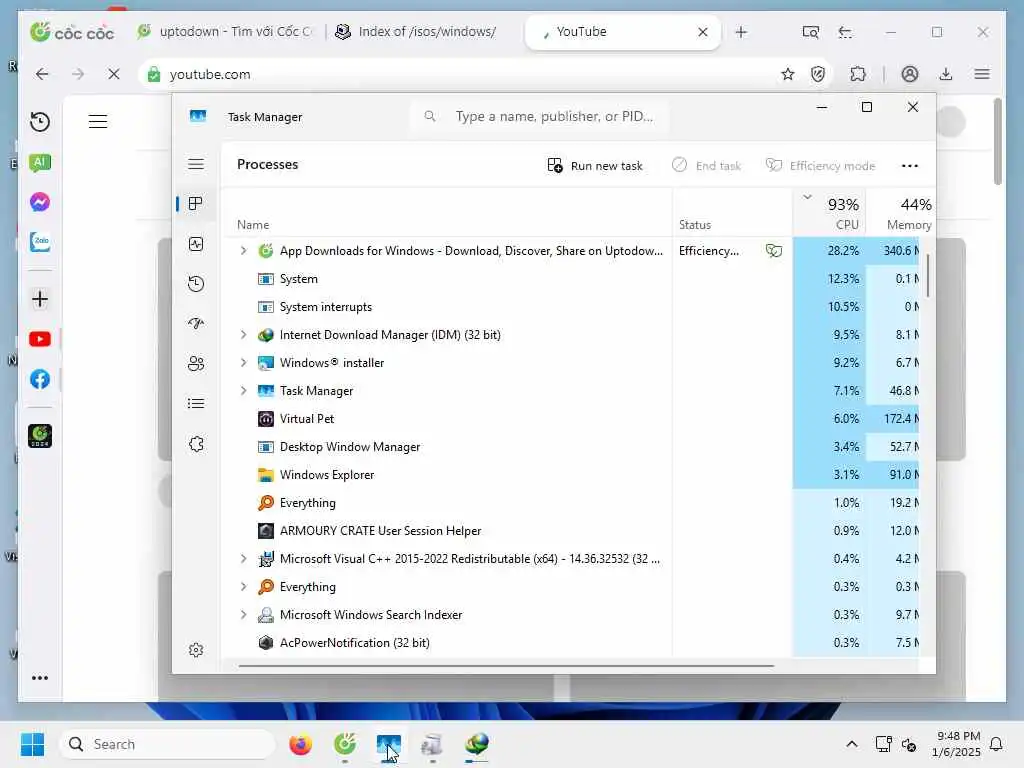Switch to uptodown search tab
The height and width of the screenshot is (768, 1024).
226,31
